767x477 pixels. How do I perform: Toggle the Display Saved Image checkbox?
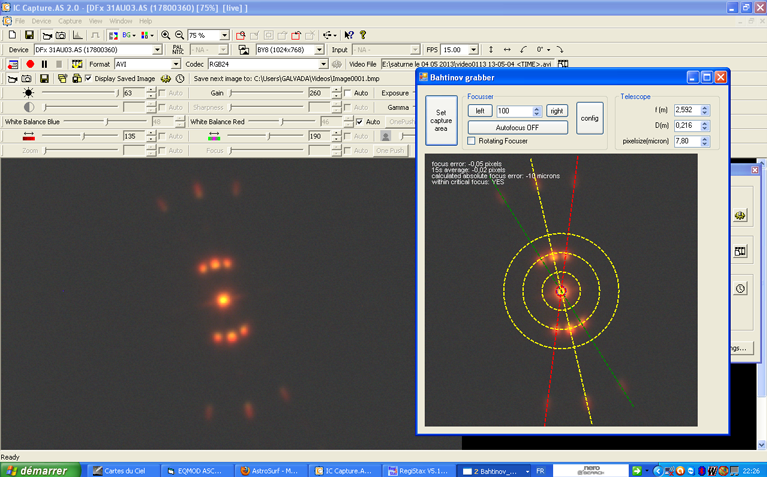coord(88,78)
